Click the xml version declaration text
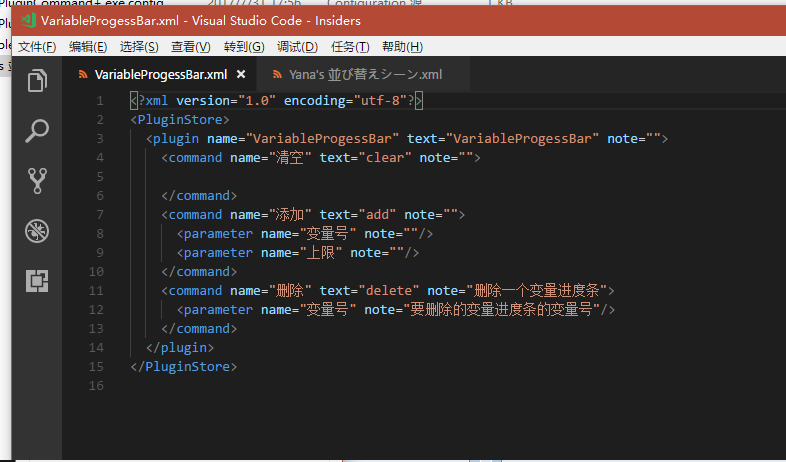 276,101
